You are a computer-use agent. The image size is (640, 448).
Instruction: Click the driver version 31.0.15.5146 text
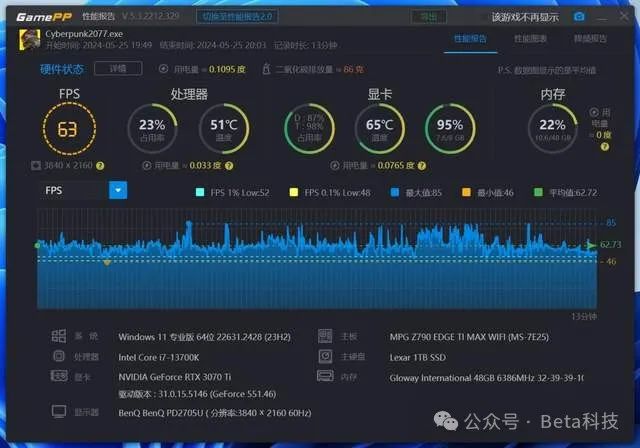tap(197, 394)
